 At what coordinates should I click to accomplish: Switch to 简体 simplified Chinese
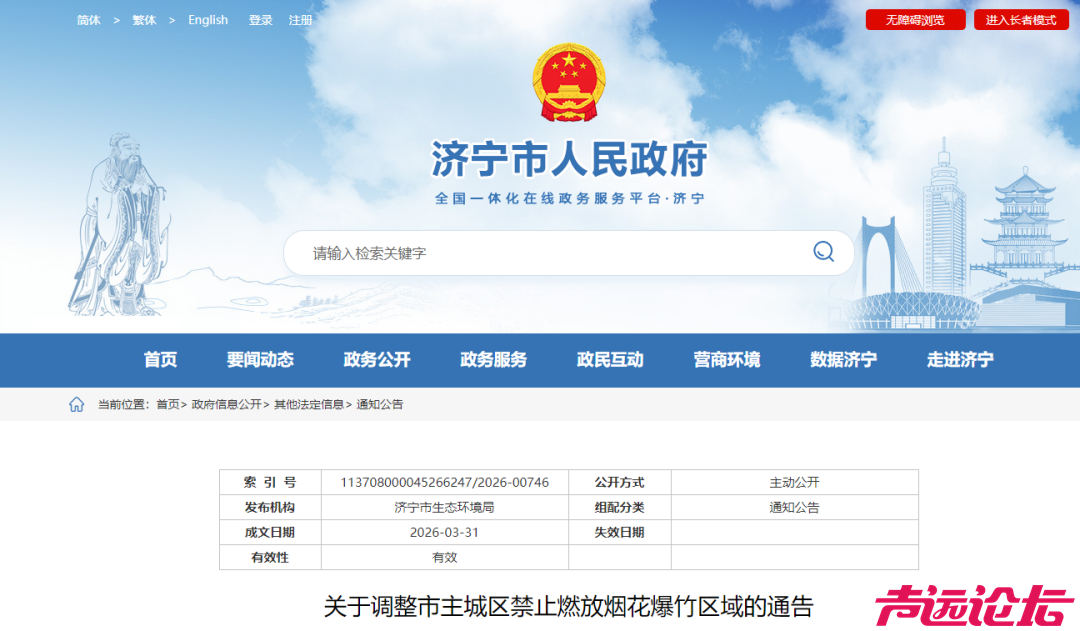click(x=88, y=19)
